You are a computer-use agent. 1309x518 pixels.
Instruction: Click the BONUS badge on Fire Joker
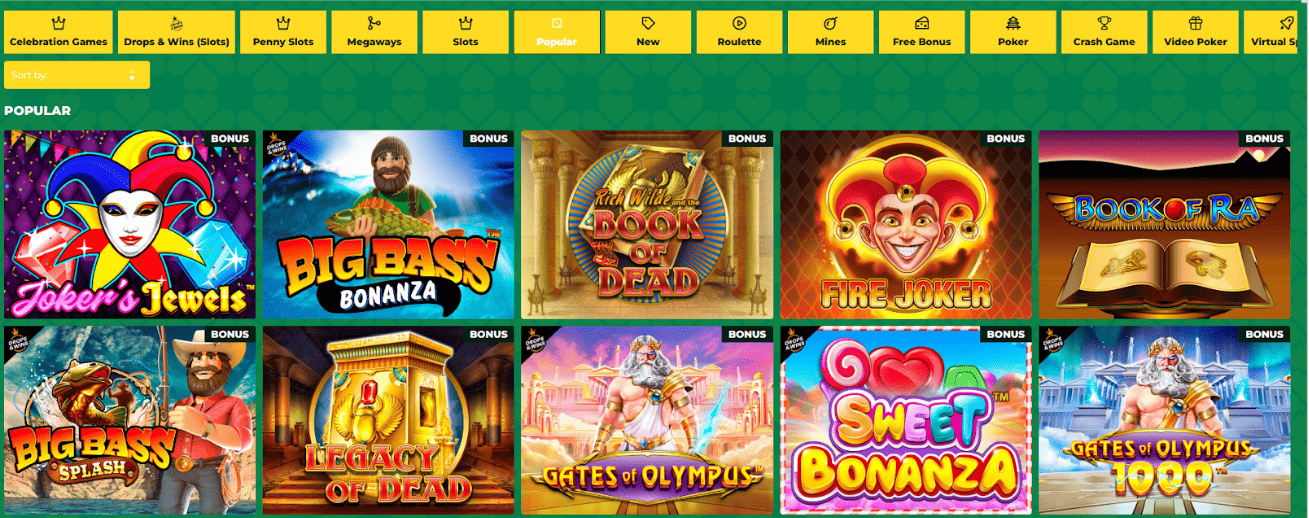1006,139
